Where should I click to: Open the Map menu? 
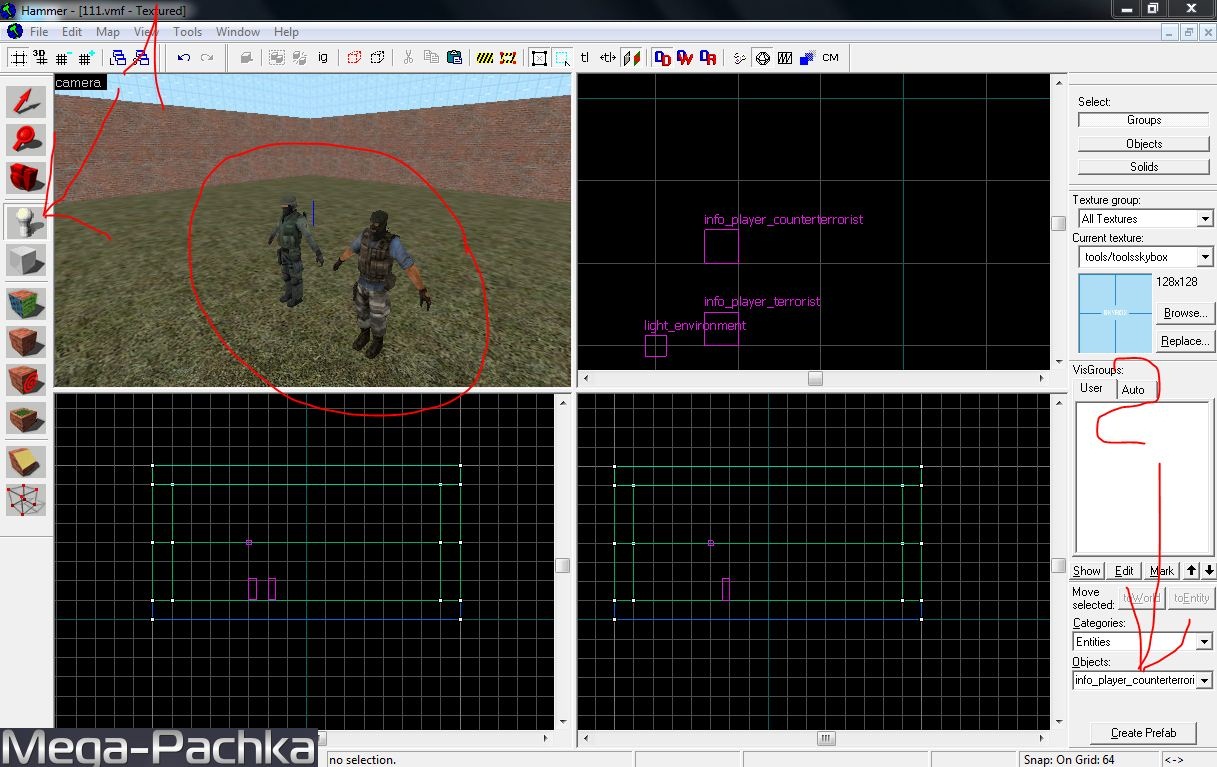(108, 32)
